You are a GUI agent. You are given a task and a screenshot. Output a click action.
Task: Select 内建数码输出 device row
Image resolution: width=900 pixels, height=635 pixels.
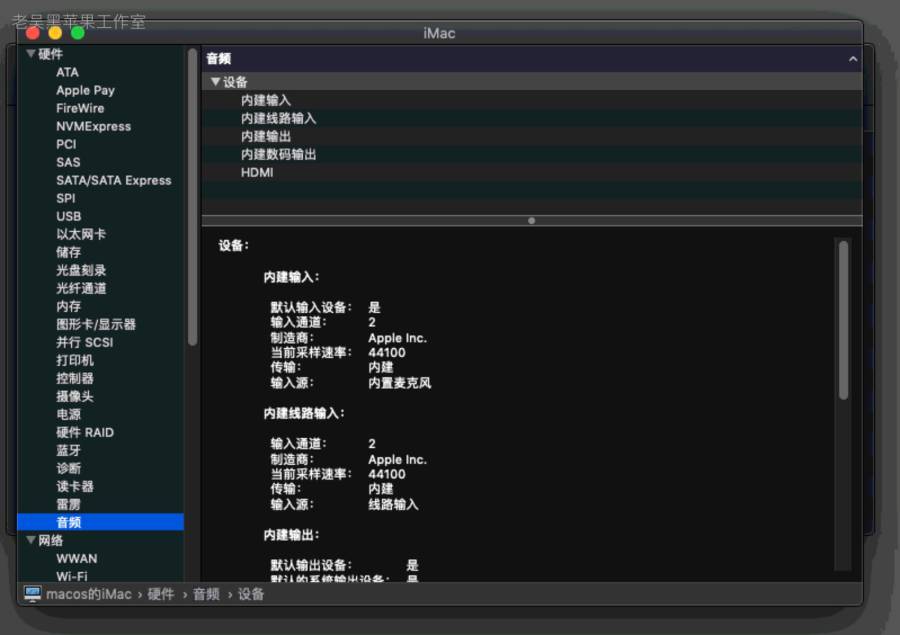coord(278,154)
